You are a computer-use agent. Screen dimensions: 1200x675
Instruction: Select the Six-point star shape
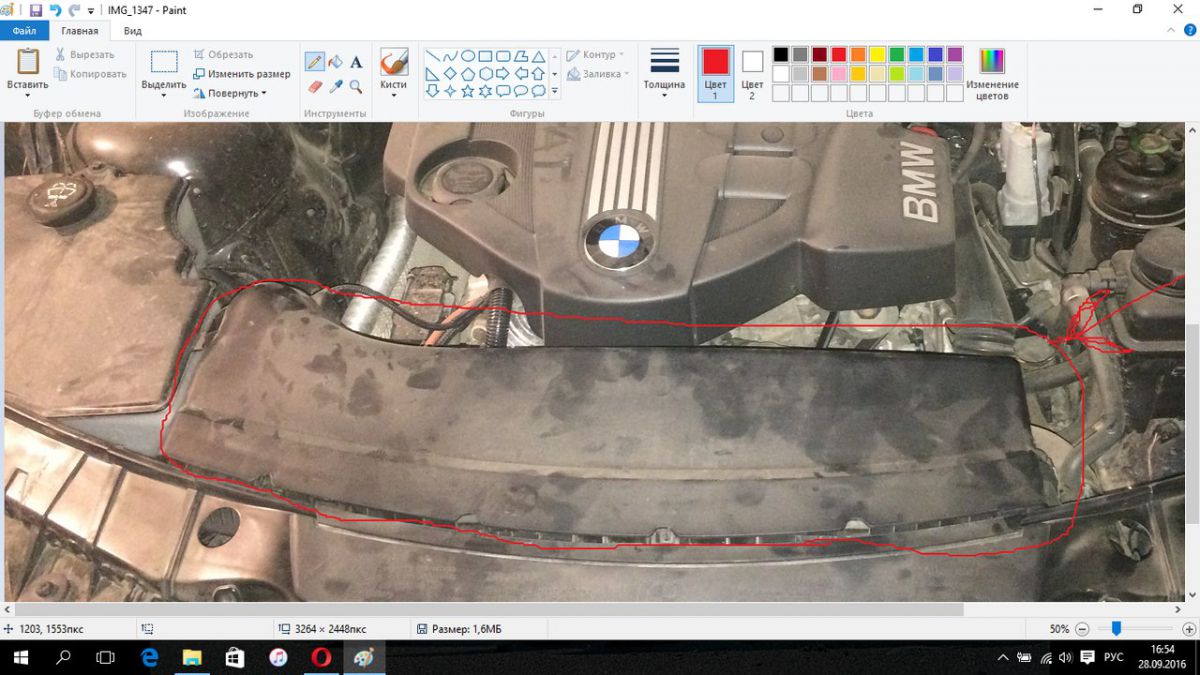[x=485, y=91]
